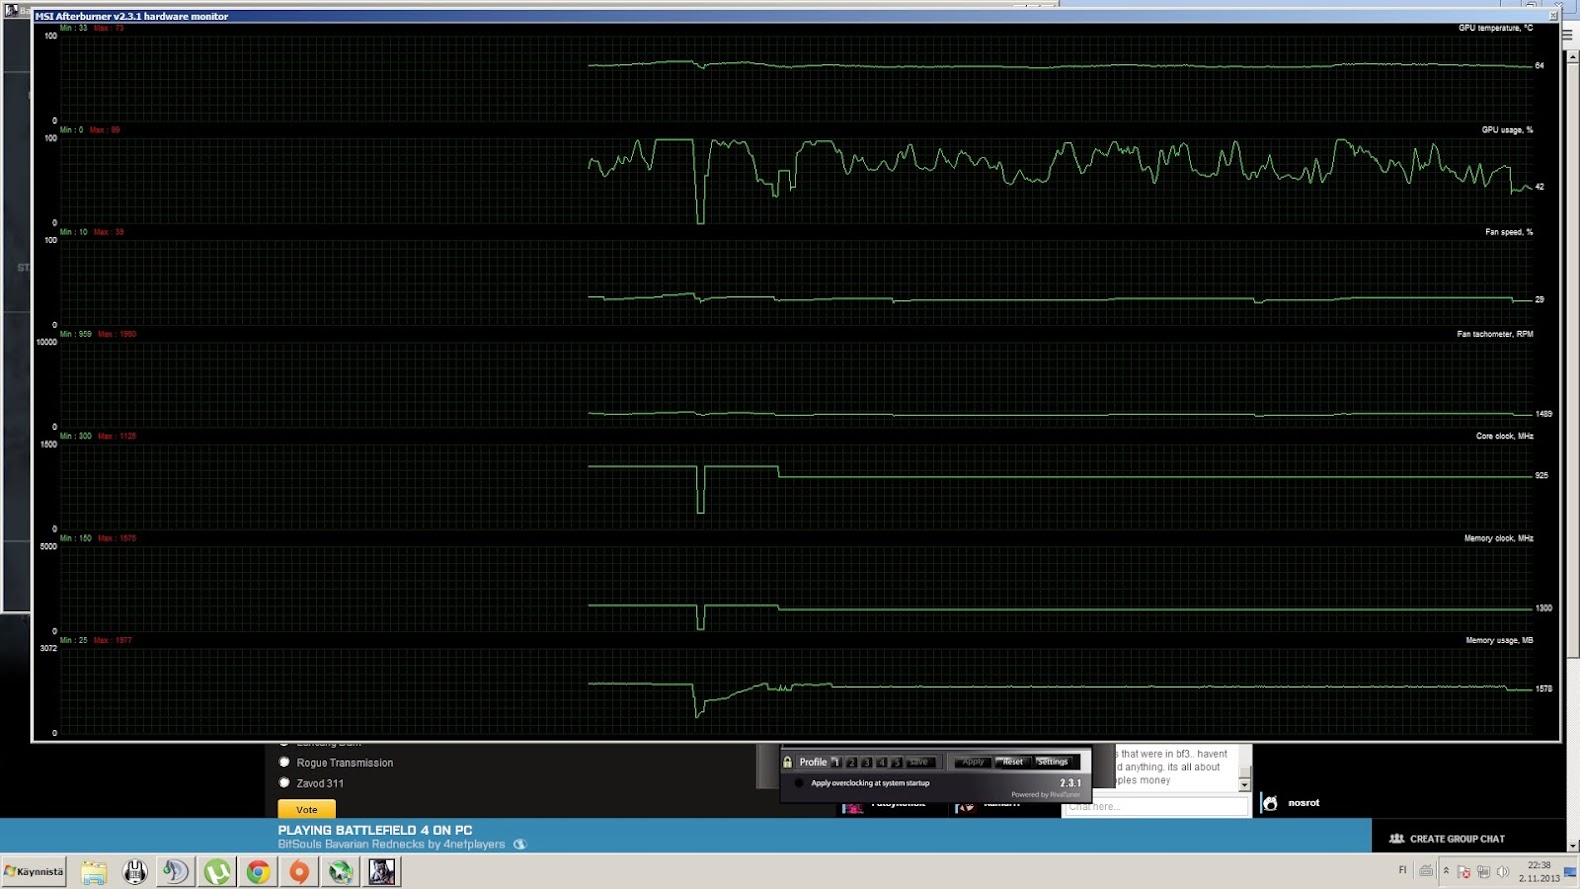Image resolution: width=1580 pixels, height=889 pixels.
Task: Toggle the Afterburner profile lock icon
Action: pyautogui.click(x=788, y=762)
